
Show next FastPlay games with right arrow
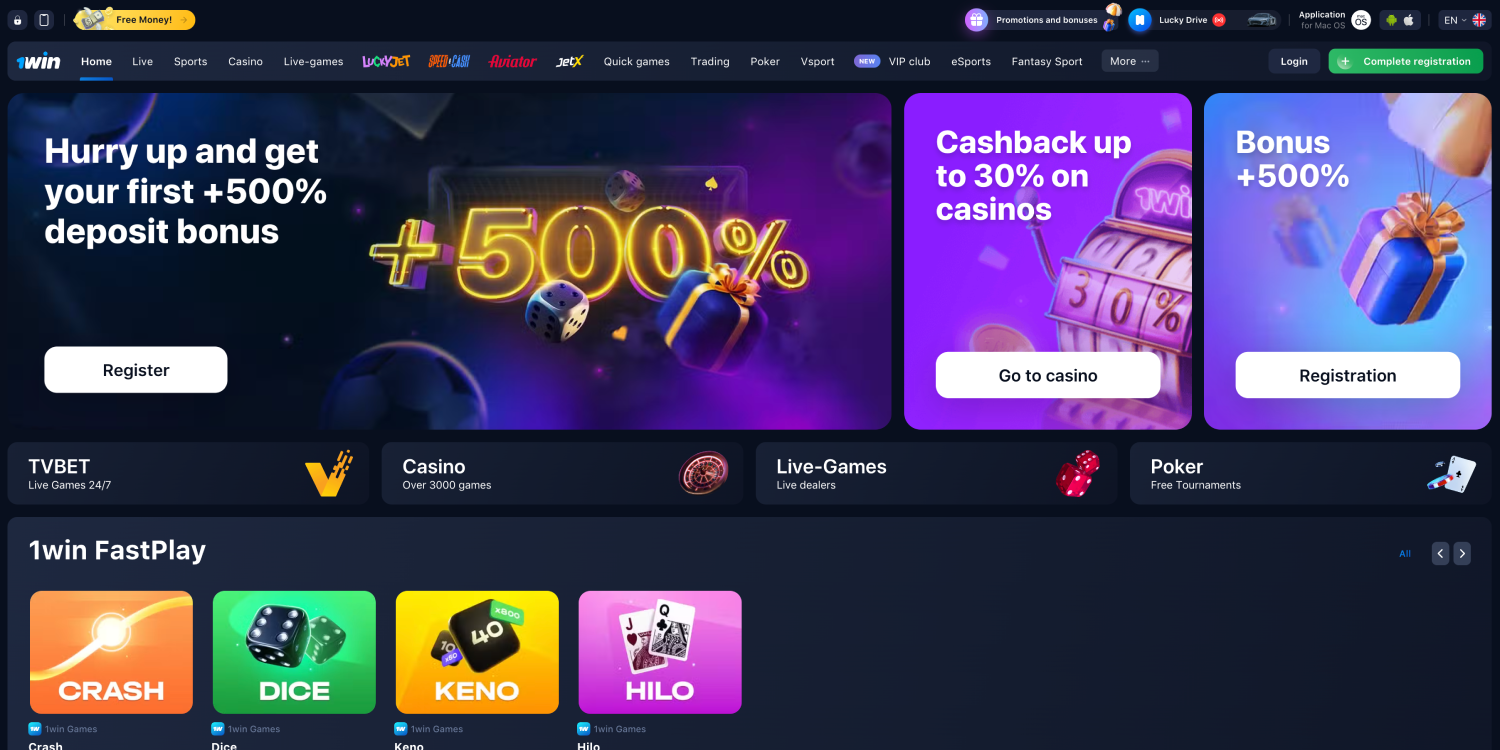coord(1462,553)
